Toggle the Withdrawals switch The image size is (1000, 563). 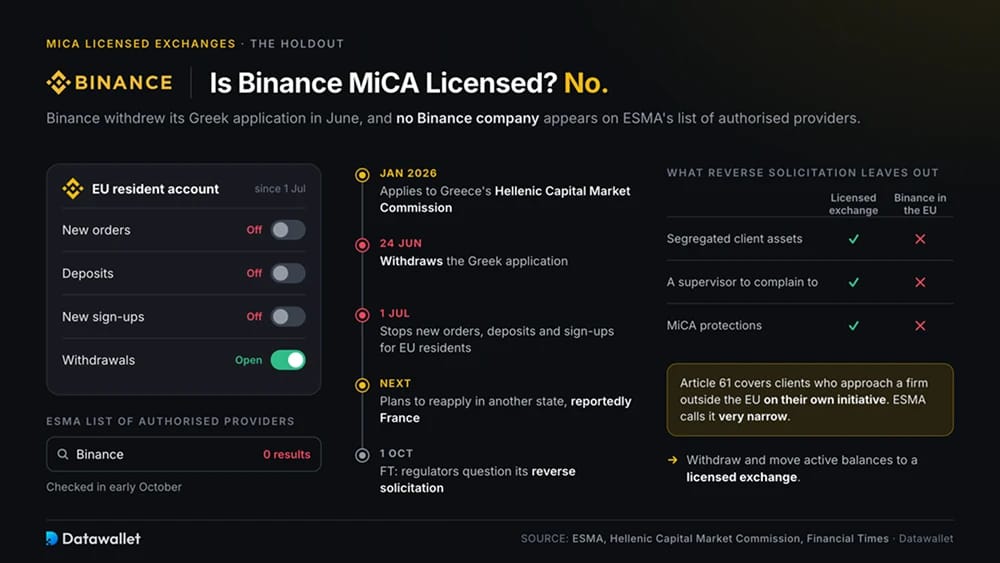click(x=288, y=360)
